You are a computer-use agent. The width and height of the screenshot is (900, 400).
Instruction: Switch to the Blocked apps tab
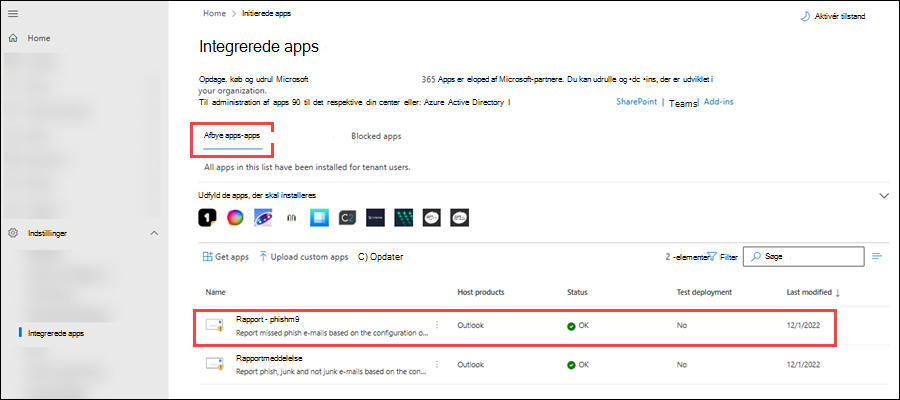coord(376,137)
